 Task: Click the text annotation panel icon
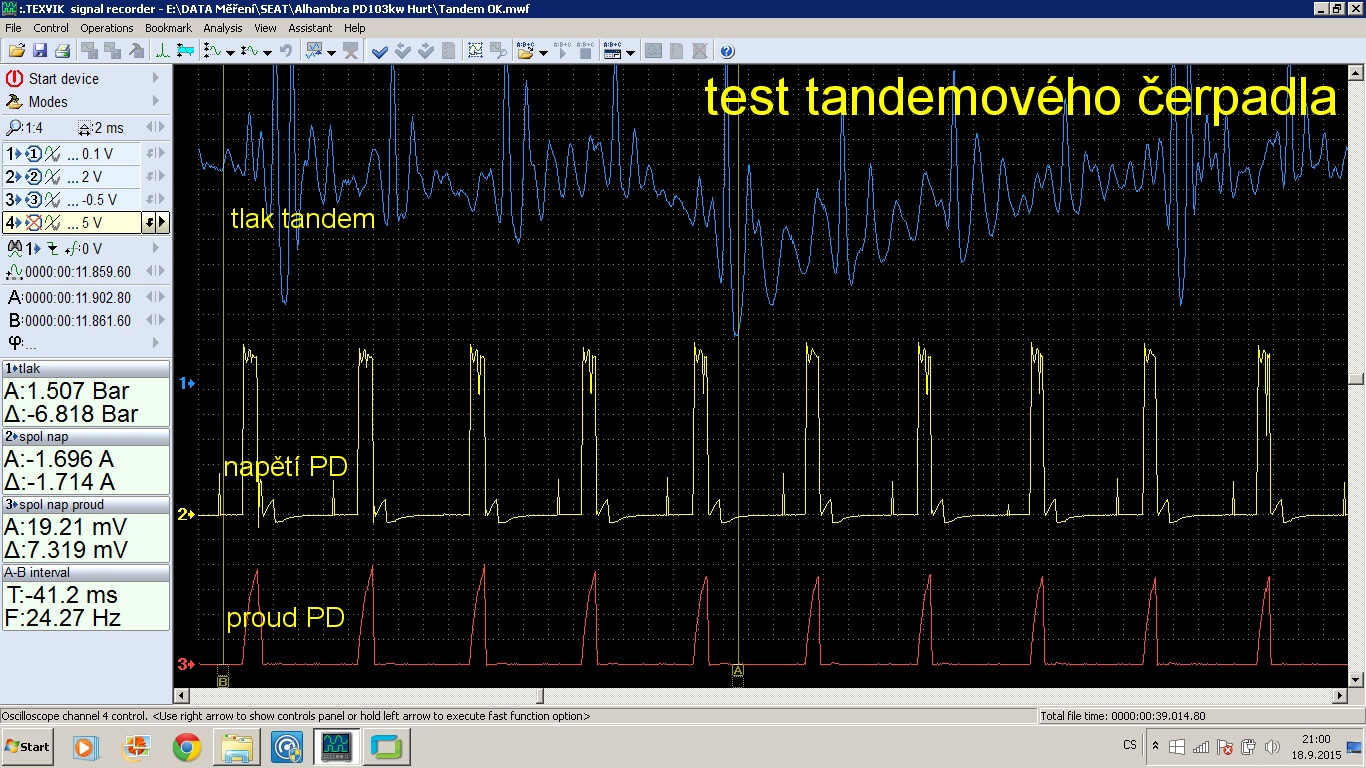[612, 51]
